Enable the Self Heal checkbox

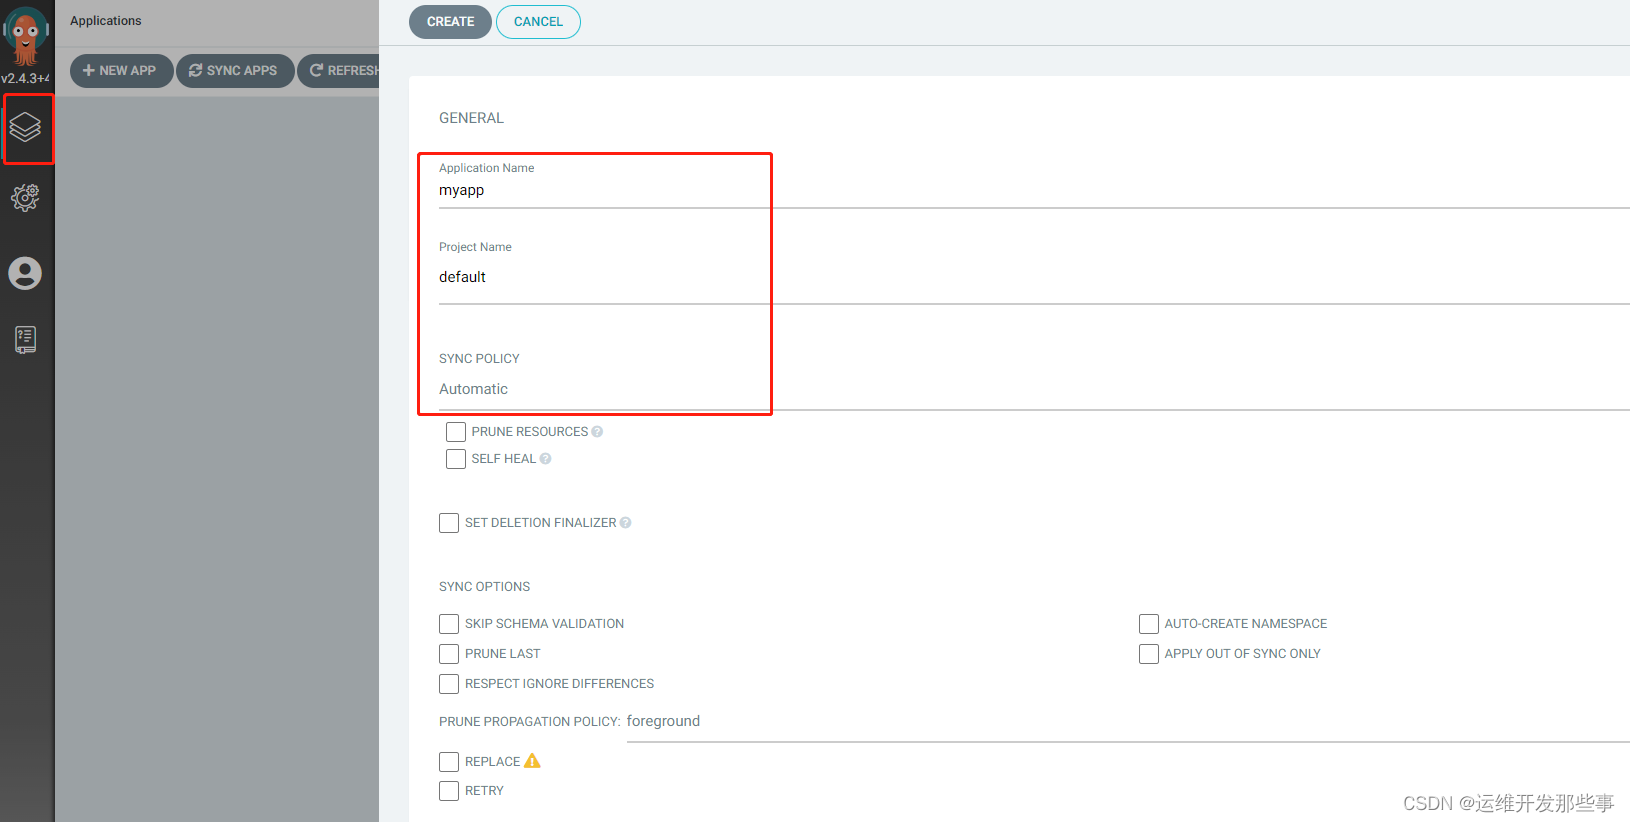(x=456, y=459)
